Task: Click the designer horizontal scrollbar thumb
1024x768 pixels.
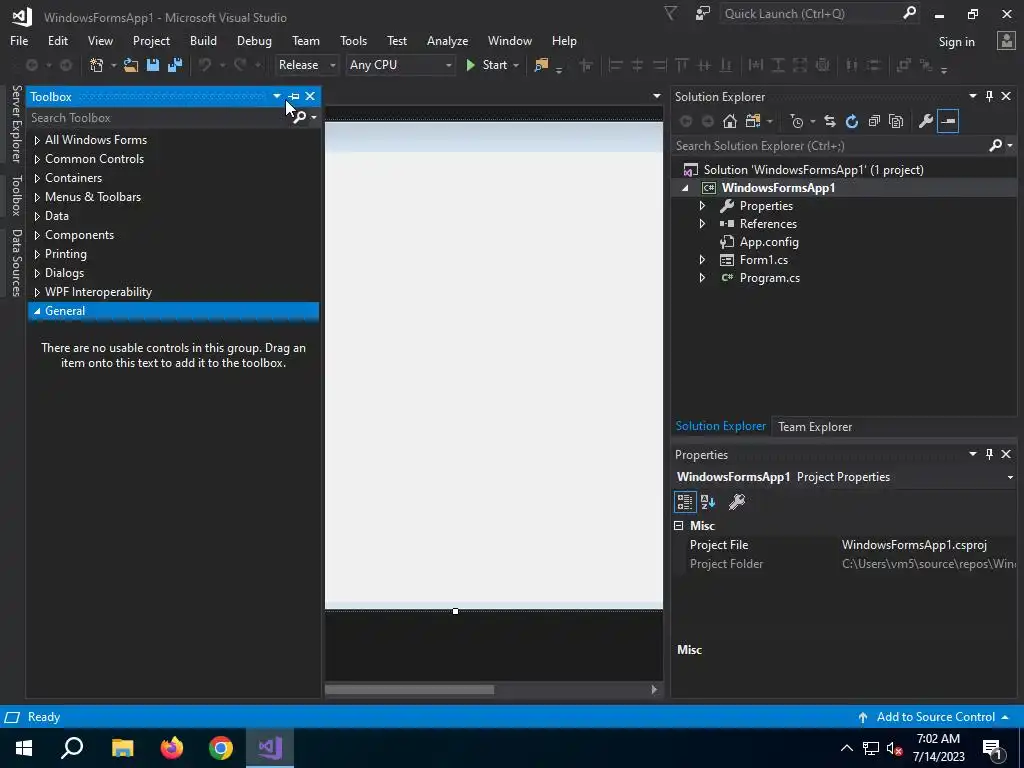Action: pyautogui.click(x=409, y=690)
